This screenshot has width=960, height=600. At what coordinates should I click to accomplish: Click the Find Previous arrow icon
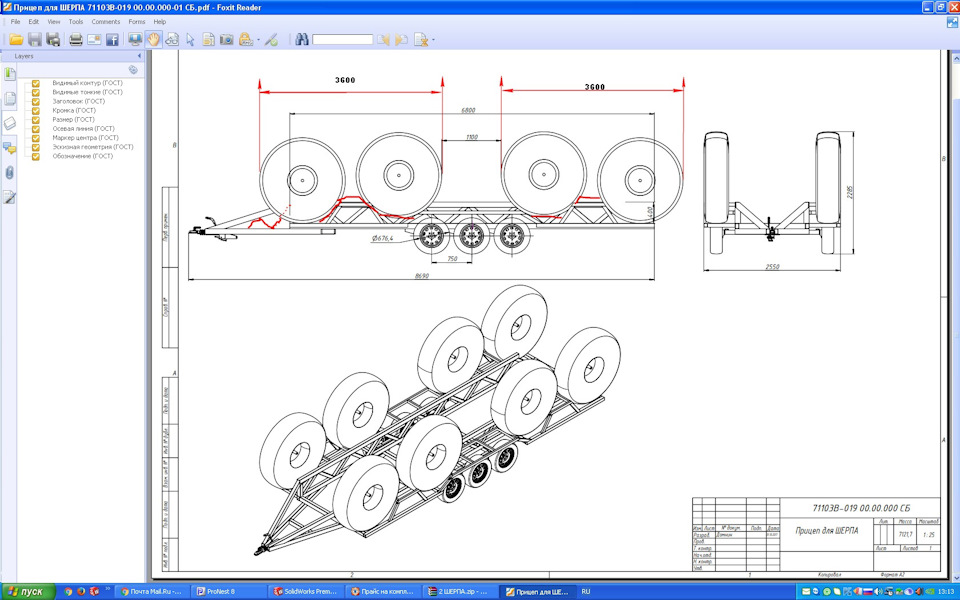[x=383, y=40]
